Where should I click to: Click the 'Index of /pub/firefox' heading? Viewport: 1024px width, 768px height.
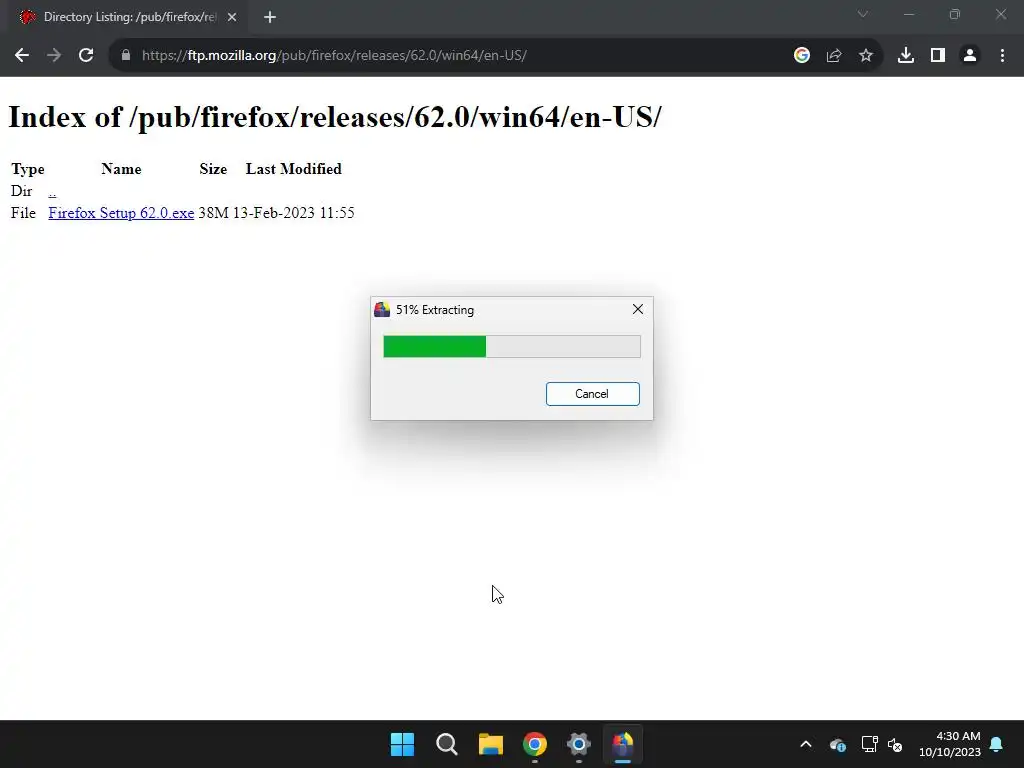click(x=334, y=118)
